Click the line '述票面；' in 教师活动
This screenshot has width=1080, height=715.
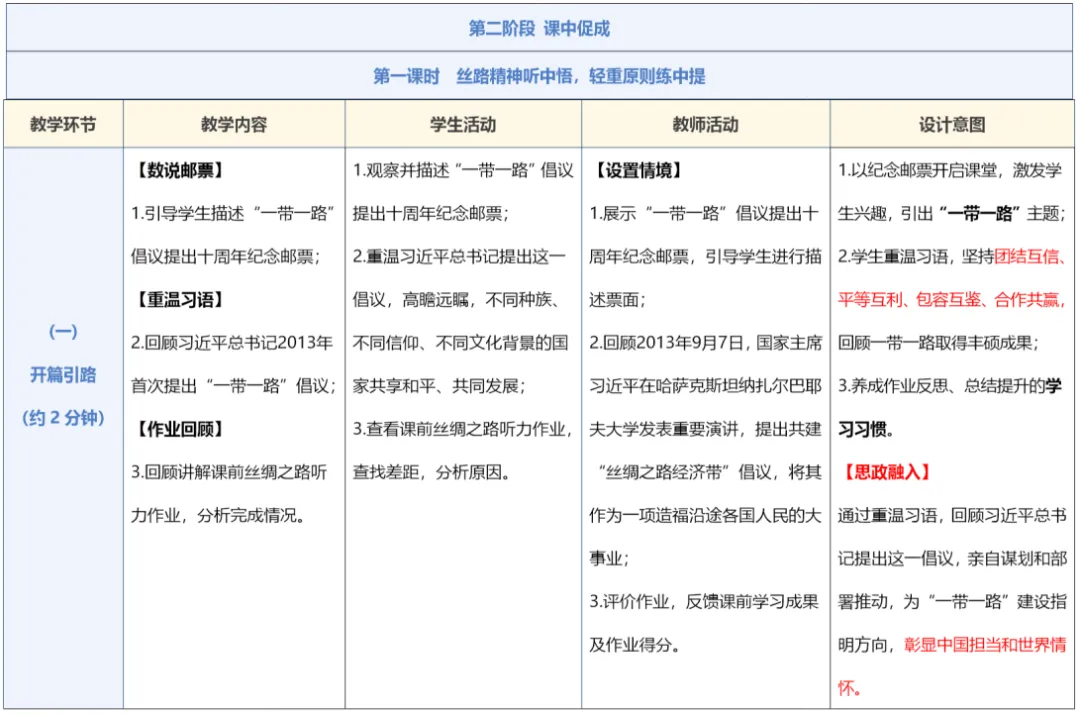coord(617,300)
